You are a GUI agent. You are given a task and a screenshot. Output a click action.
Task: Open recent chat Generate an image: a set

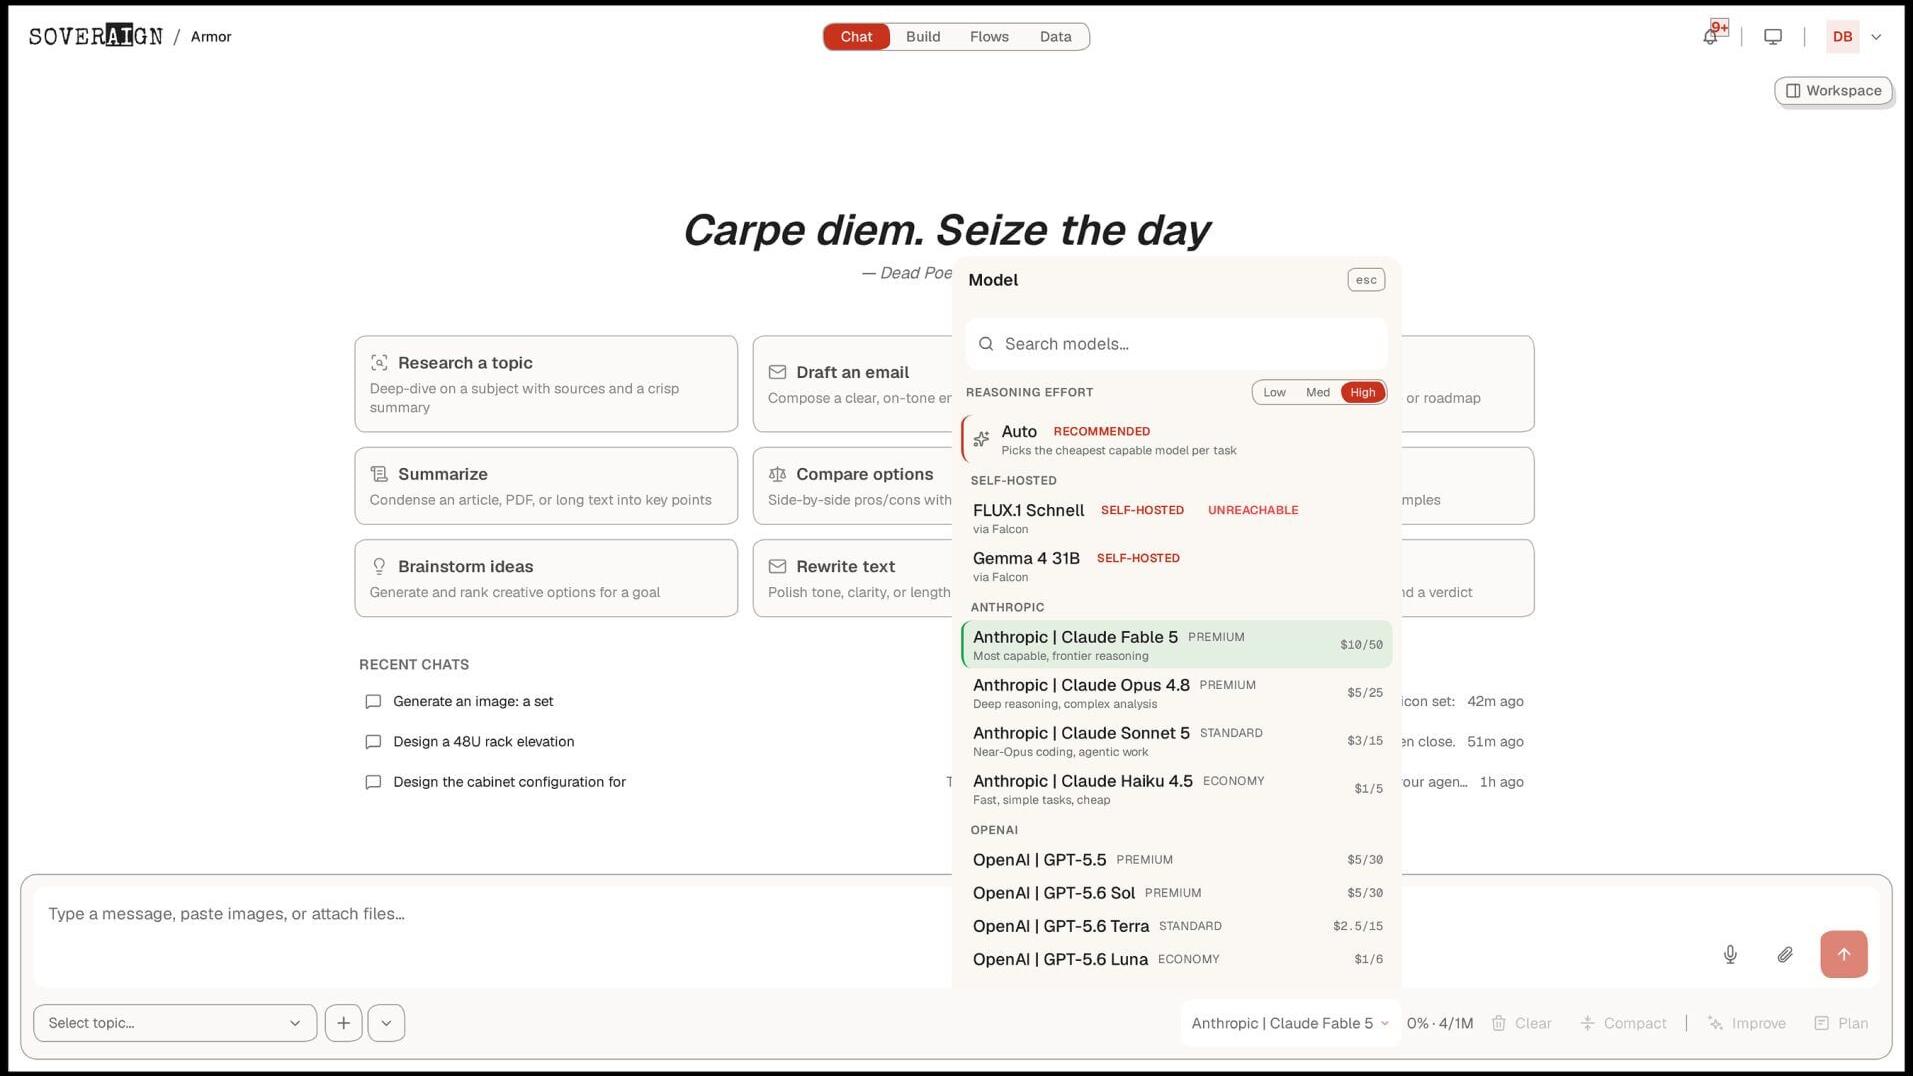[x=473, y=701]
